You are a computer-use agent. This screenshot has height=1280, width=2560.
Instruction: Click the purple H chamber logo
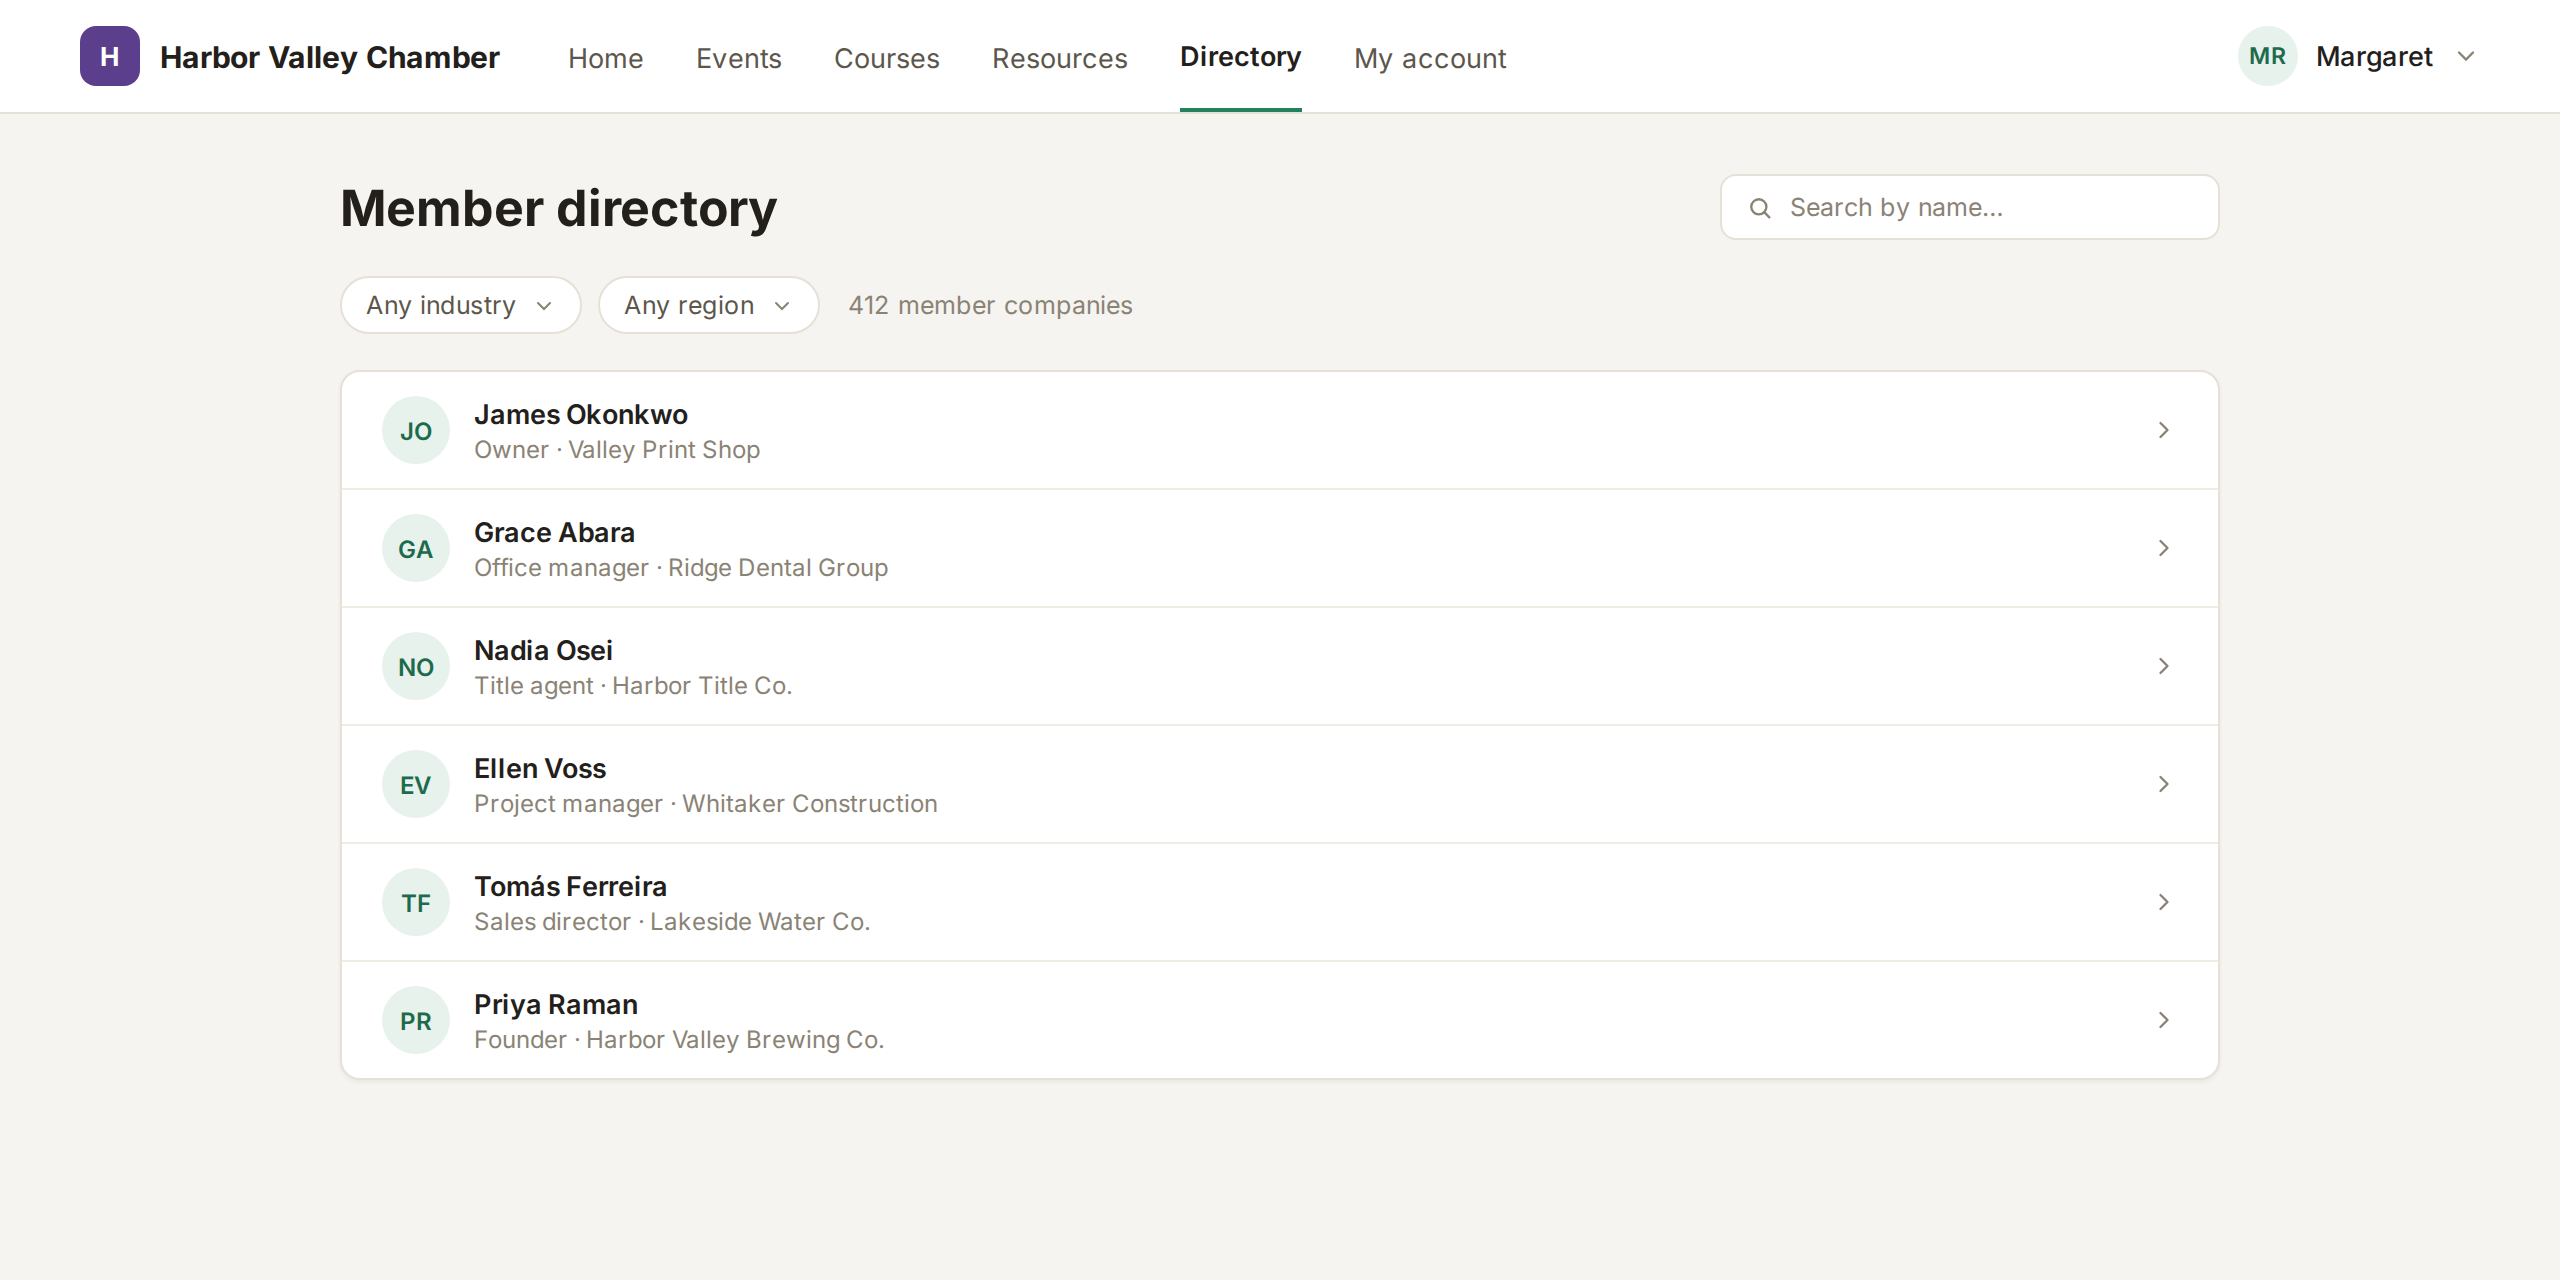point(110,56)
